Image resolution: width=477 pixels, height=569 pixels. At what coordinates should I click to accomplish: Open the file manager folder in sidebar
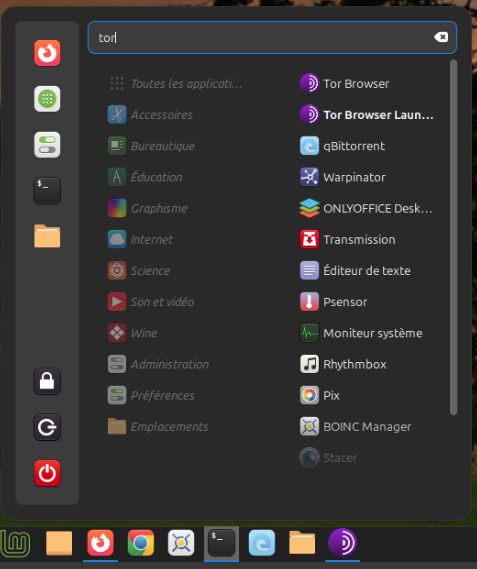[x=47, y=236]
